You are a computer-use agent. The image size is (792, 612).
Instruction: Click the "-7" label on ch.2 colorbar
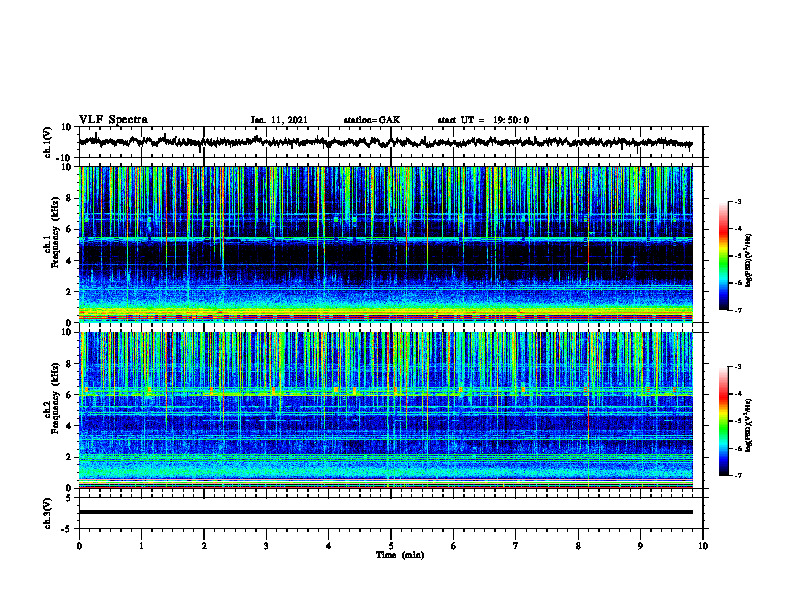coord(737,475)
